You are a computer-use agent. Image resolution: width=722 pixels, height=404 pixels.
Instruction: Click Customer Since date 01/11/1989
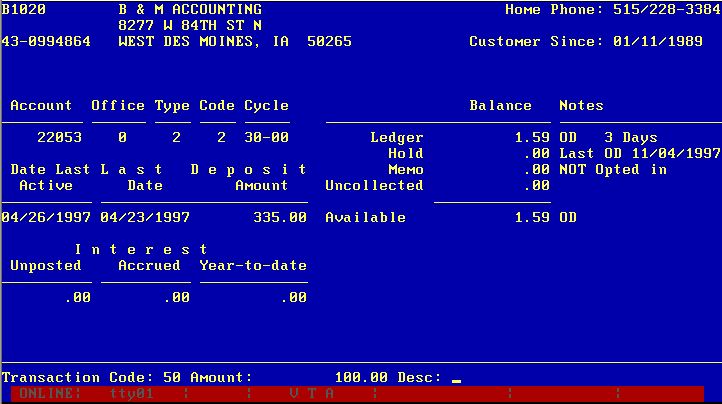pos(658,41)
